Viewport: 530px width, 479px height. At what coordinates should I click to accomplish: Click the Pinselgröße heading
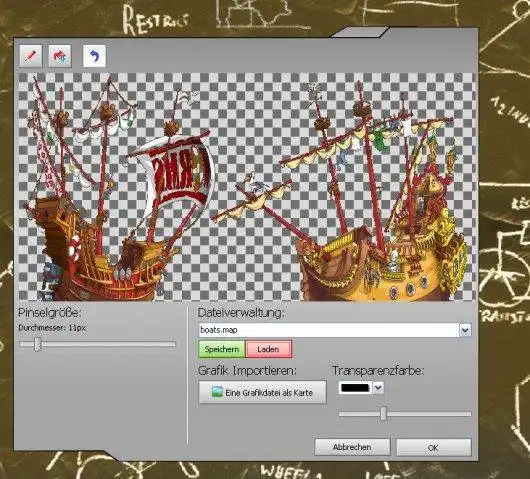50,313
